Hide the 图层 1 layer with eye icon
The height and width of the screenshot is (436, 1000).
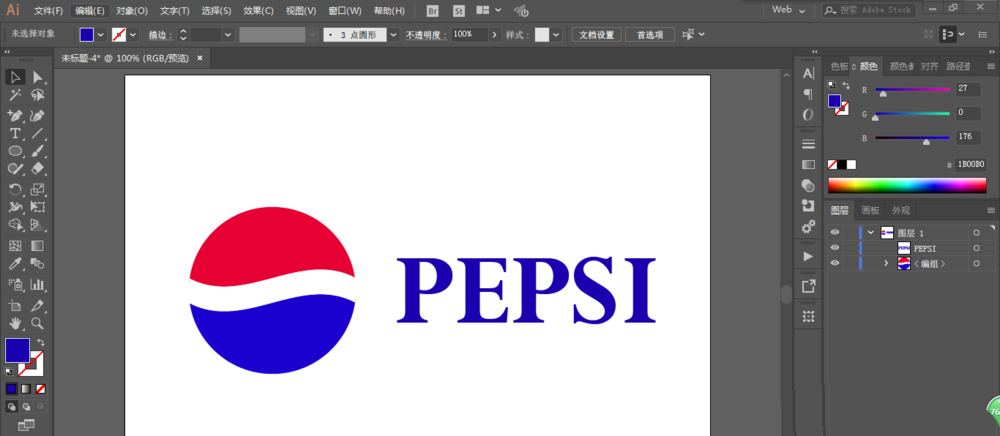pos(835,233)
